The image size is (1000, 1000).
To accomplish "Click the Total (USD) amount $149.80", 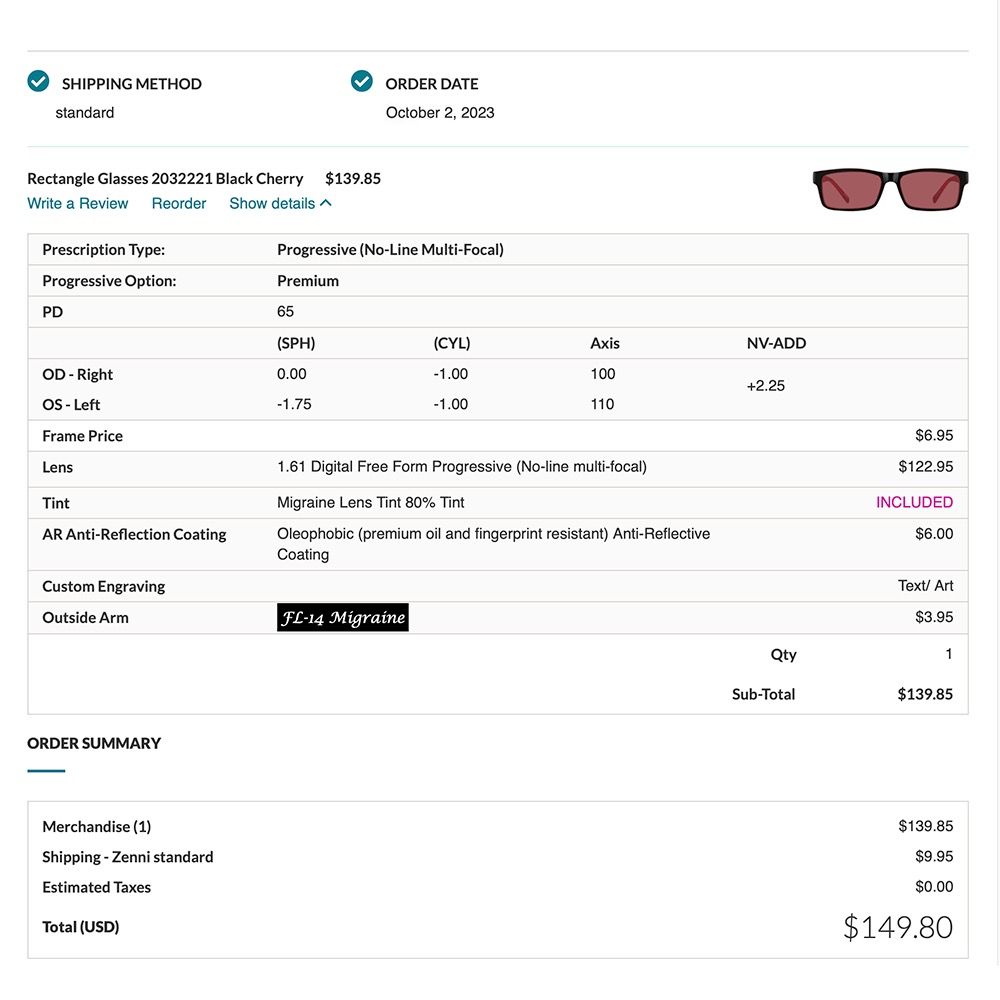I will point(897,927).
